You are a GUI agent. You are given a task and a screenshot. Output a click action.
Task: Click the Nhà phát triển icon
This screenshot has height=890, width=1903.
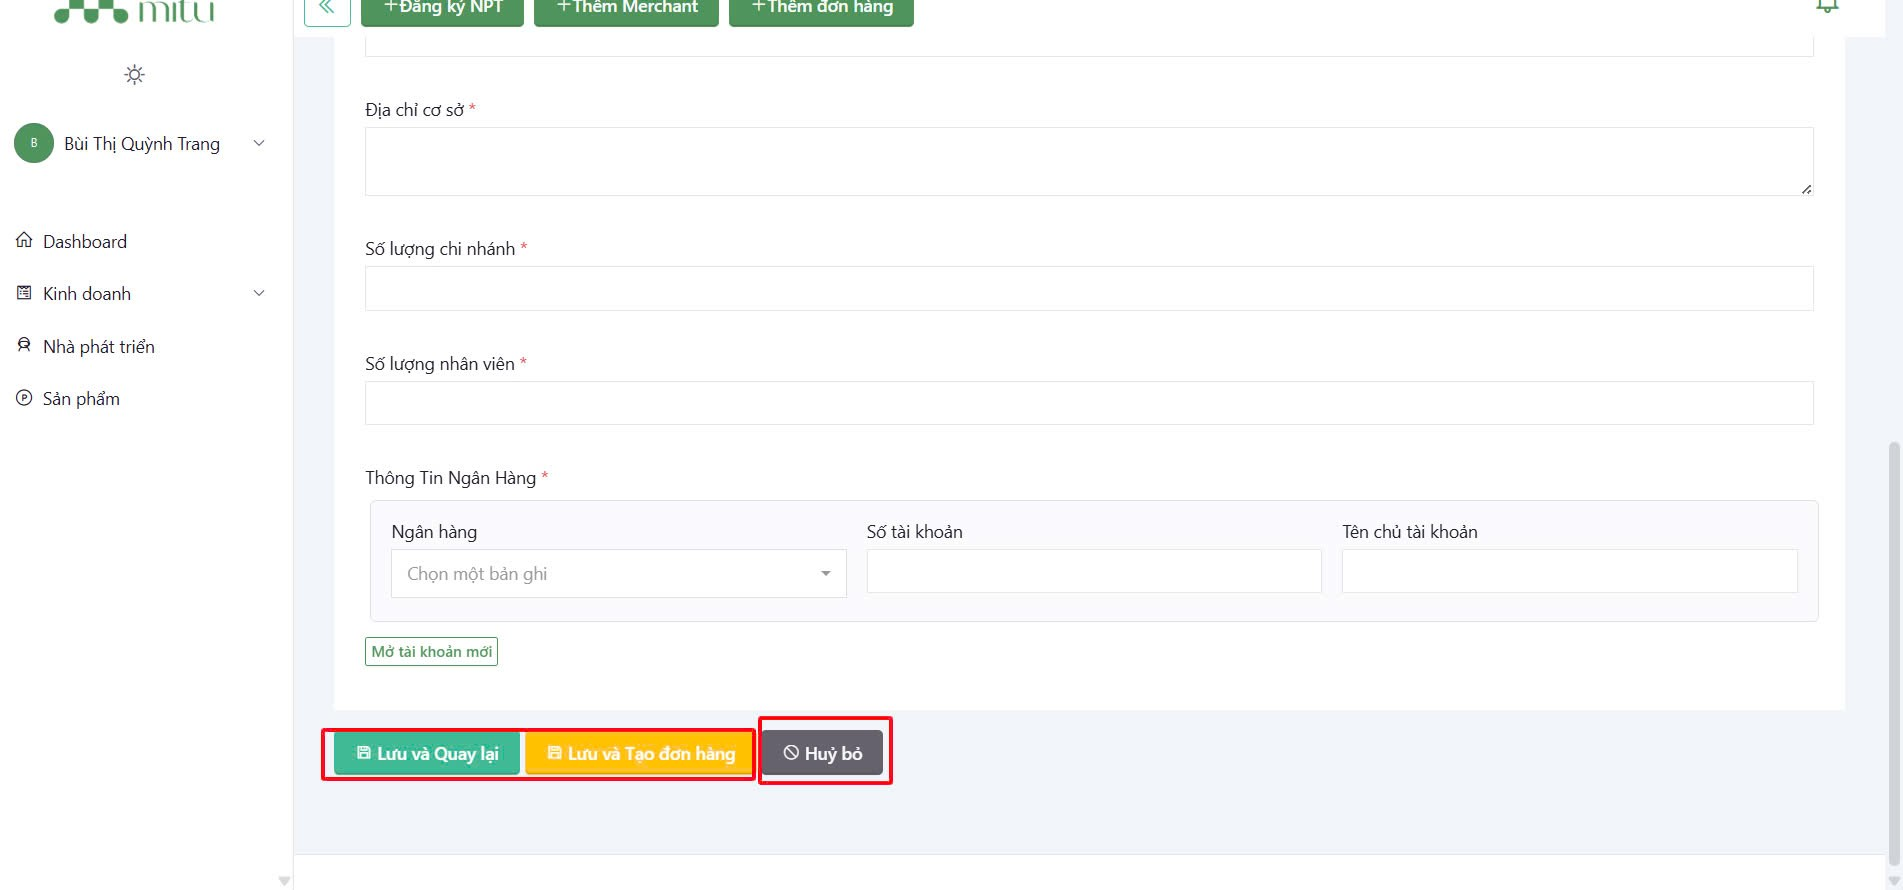click(x=24, y=346)
